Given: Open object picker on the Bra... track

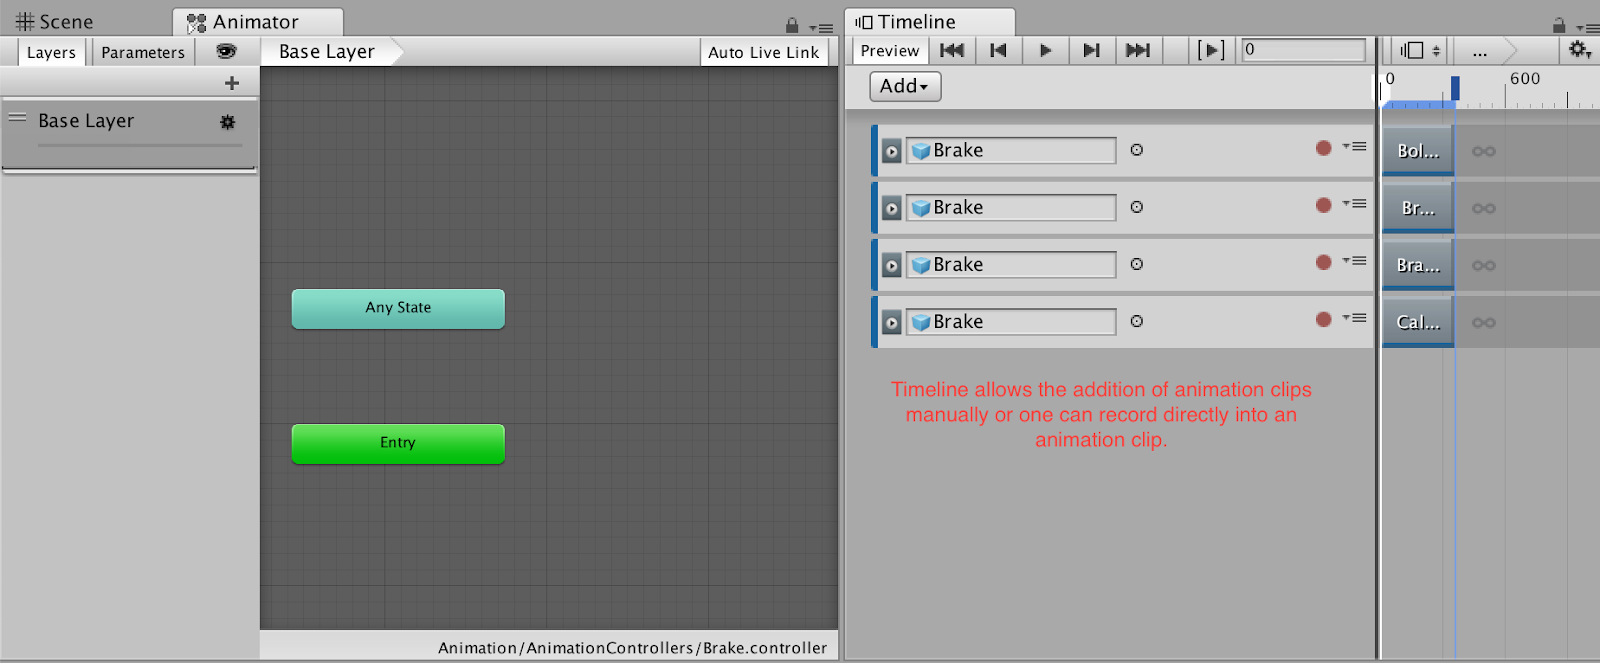Looking at the screenshot, I should click(1137, 264).
